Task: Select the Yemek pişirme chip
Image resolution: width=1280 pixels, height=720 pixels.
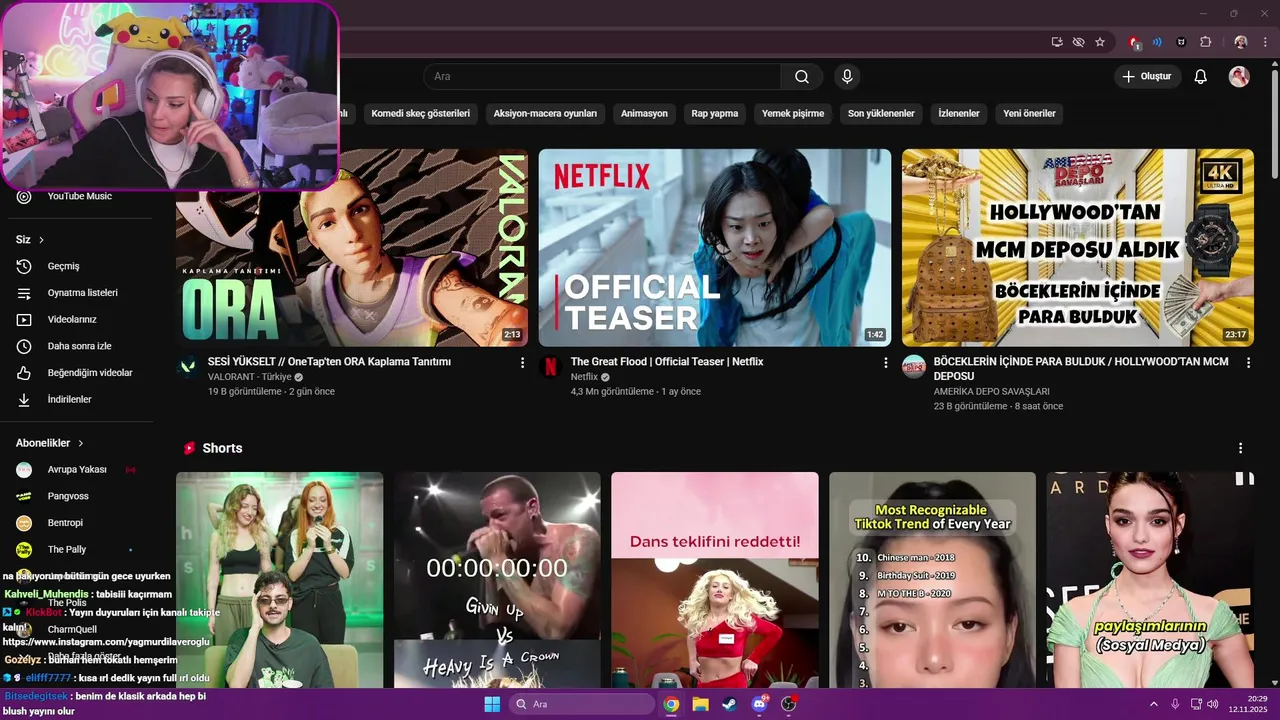Action: [793, 113]
